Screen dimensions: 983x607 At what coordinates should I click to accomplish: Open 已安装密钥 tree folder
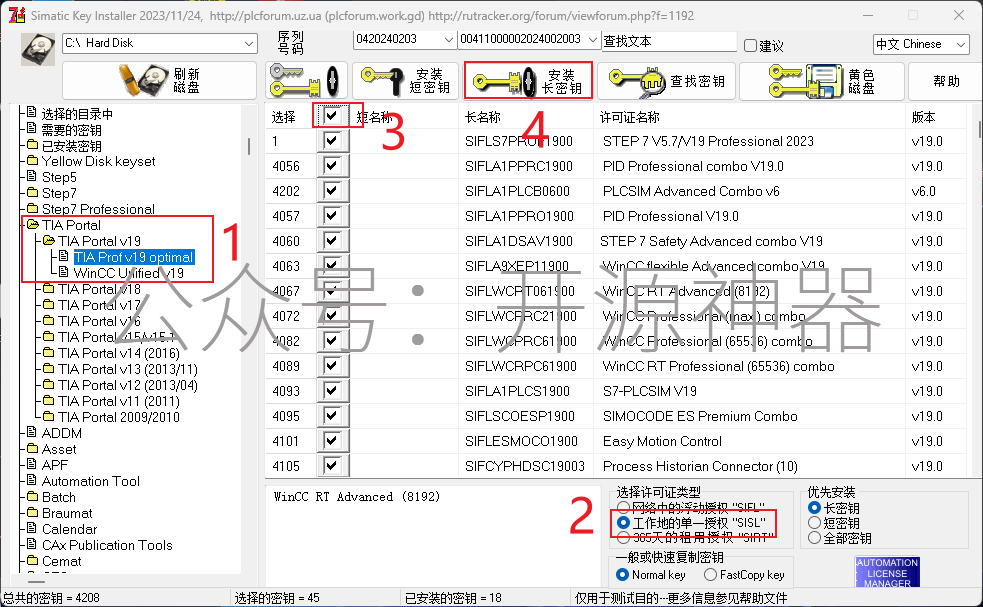71,146
